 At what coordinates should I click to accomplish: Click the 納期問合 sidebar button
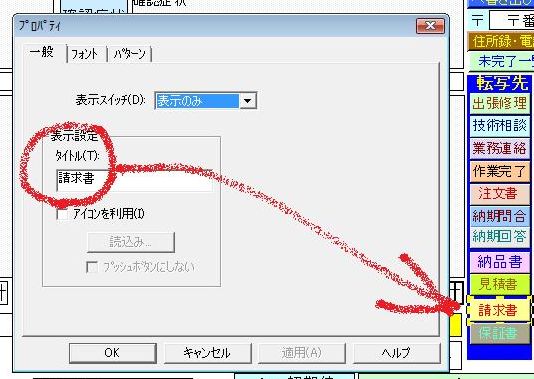[x=499, y=216]
